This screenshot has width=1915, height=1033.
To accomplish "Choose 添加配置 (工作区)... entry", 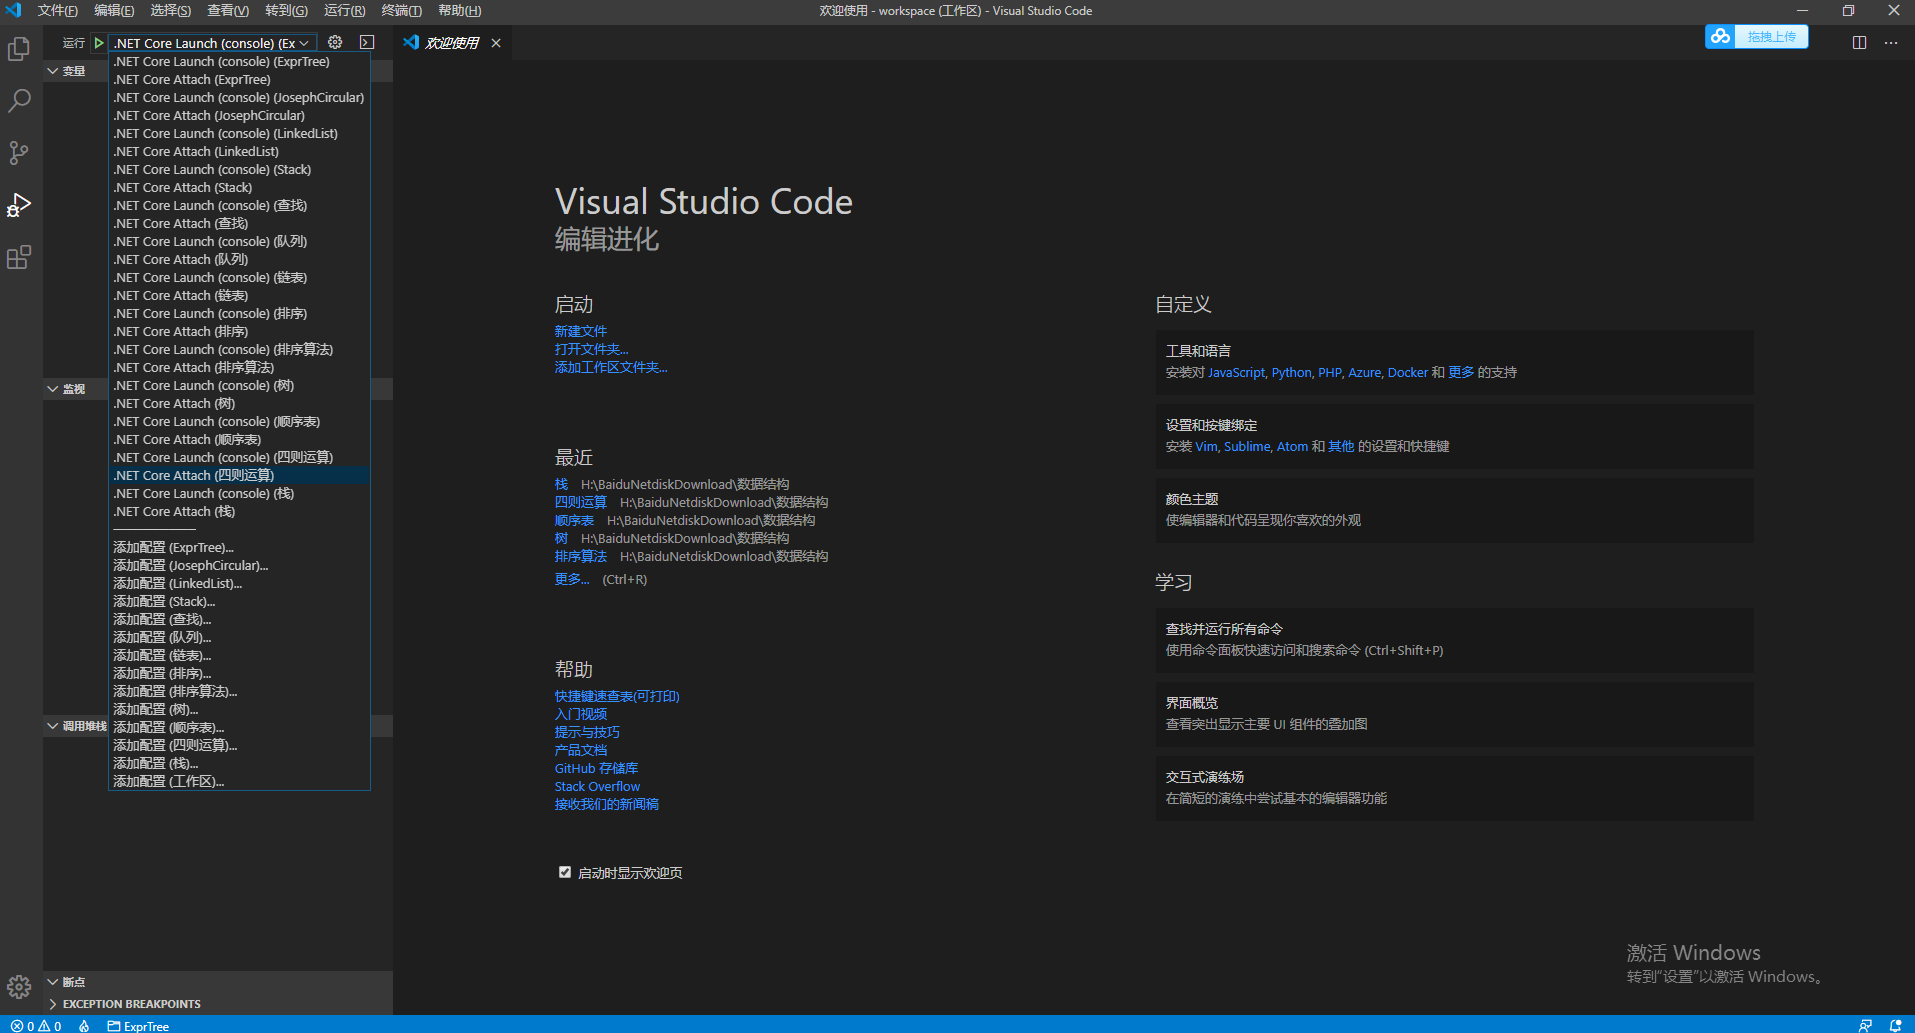I will tap(239, 782).
